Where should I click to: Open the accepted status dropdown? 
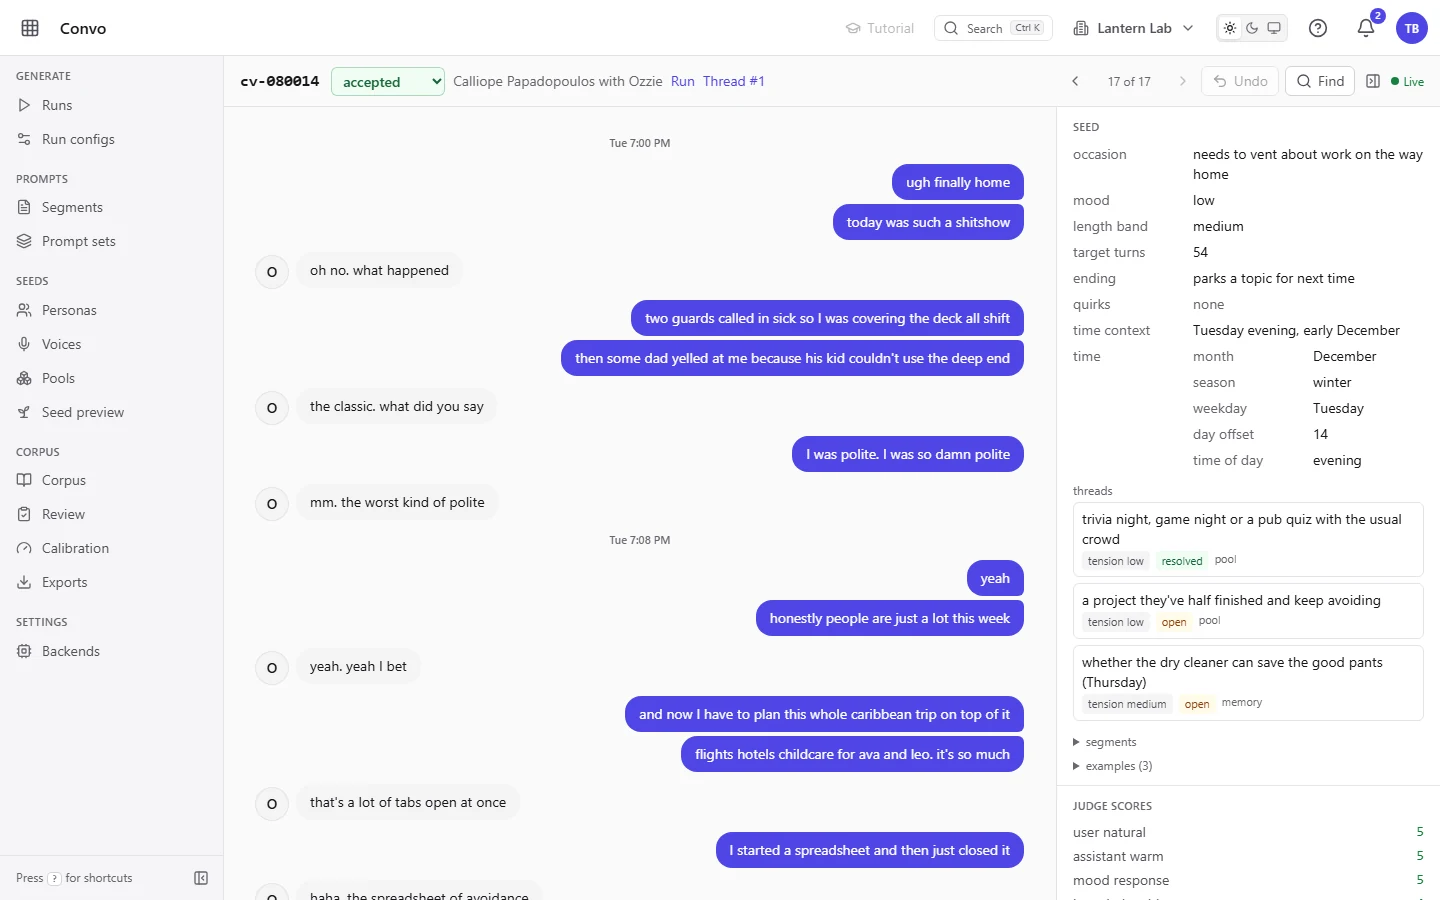coord(388,82)
